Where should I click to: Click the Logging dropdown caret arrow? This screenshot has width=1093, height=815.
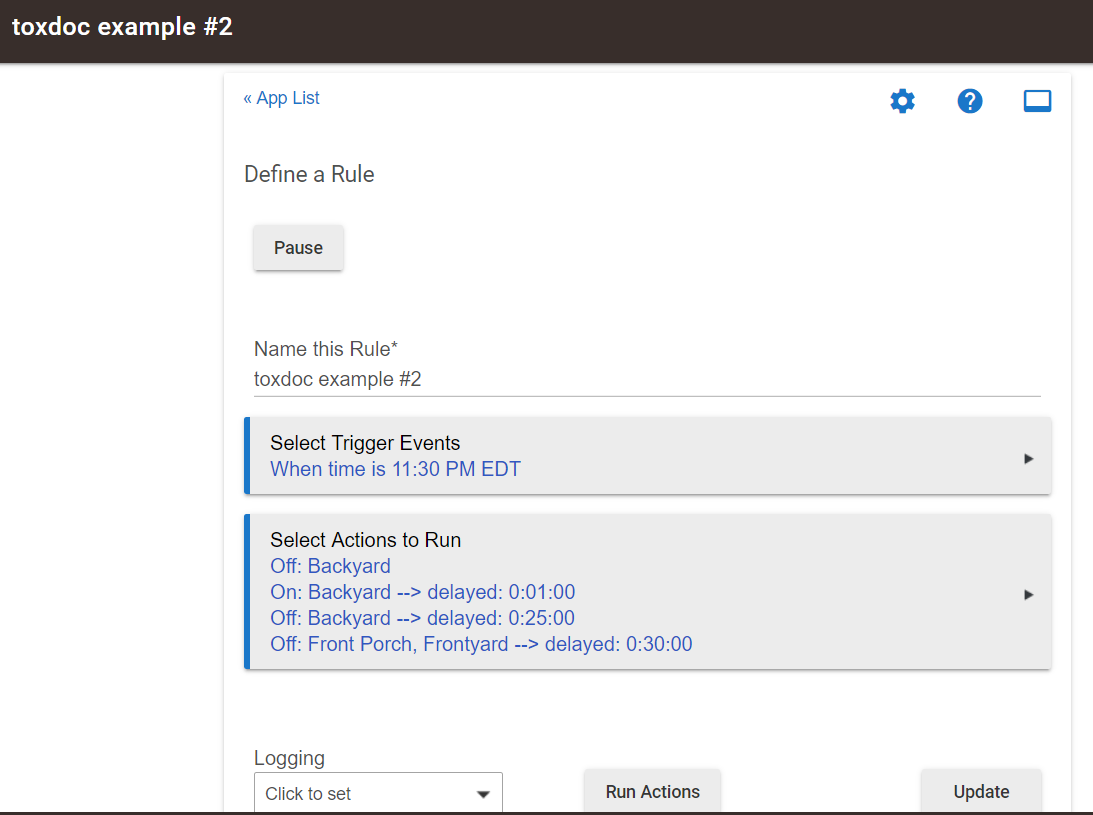(x=483, y=794)
